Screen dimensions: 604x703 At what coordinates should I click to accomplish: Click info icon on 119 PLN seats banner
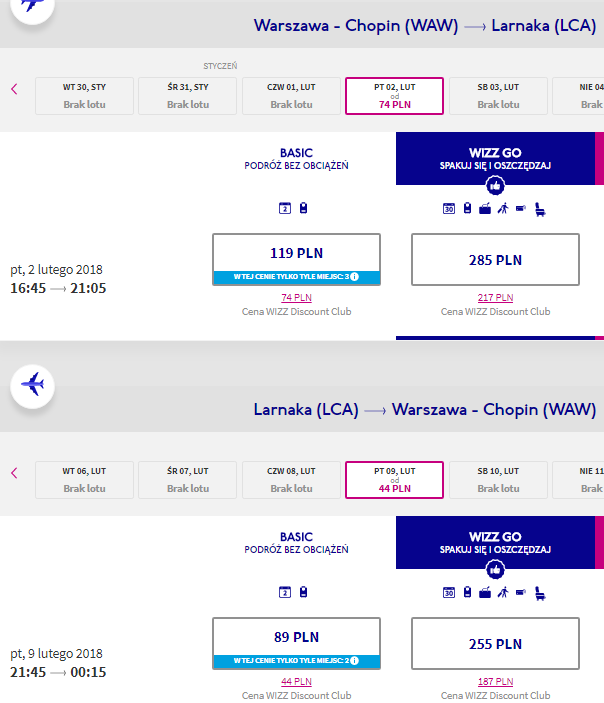(355, 277)
